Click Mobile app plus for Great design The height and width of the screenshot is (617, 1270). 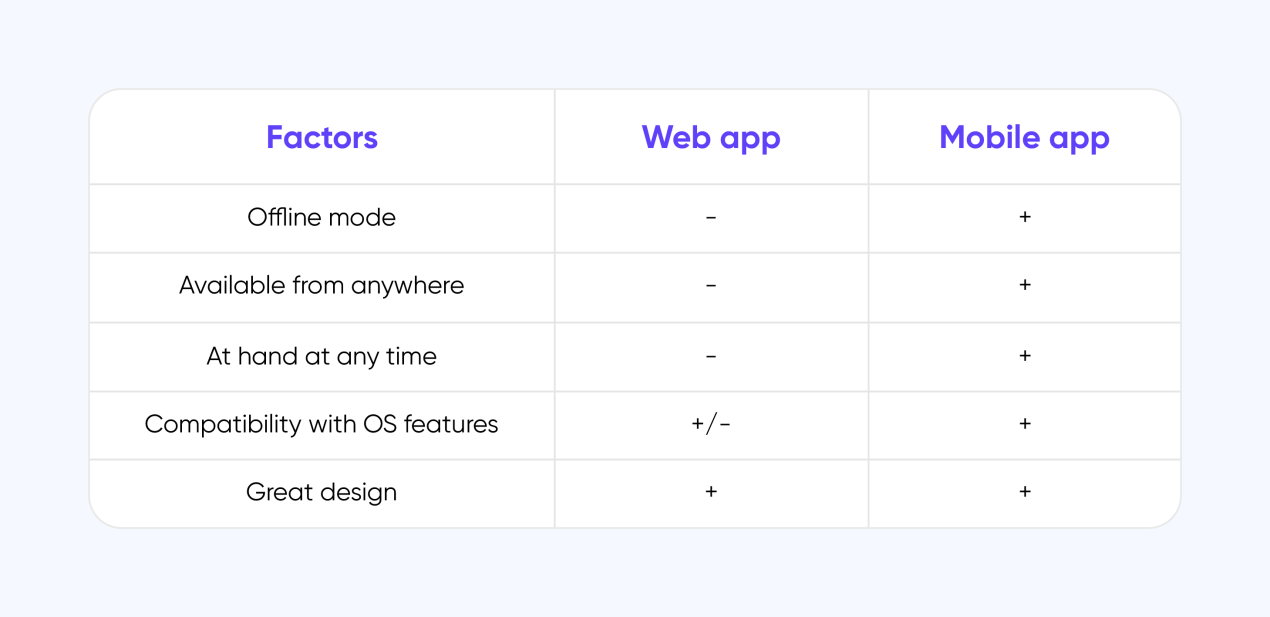coord(1025,491)
